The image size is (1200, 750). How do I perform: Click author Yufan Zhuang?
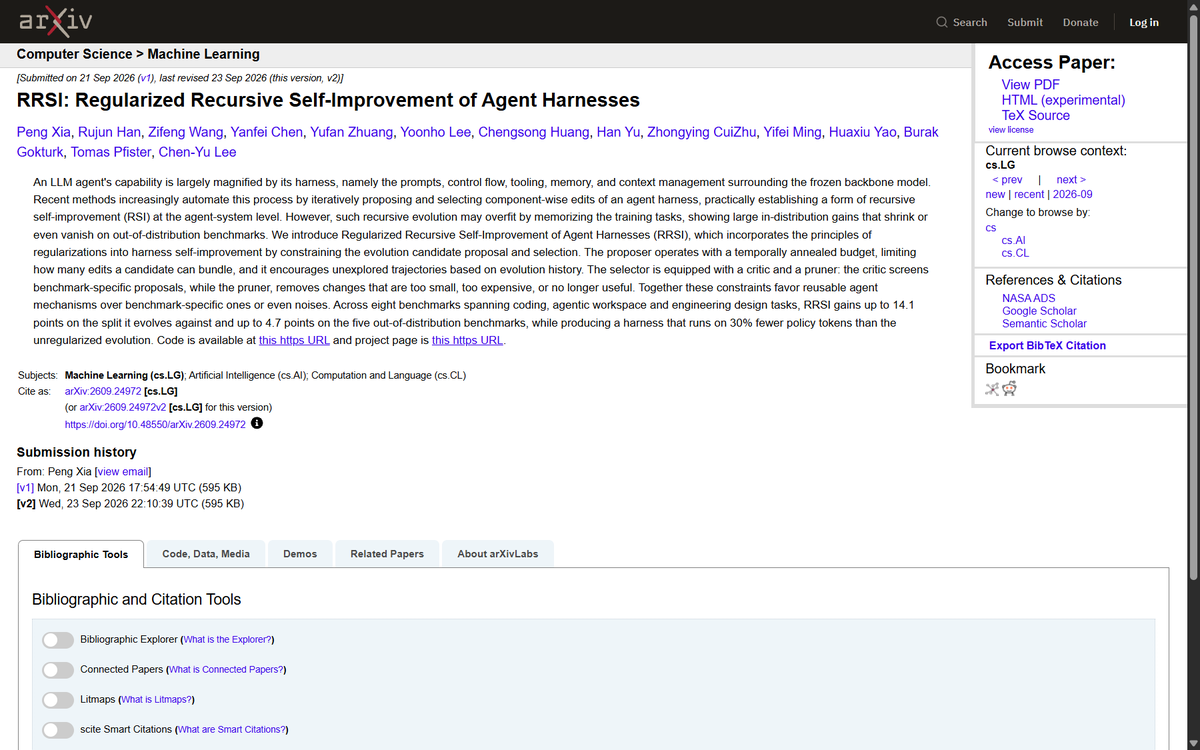[351, 132]
